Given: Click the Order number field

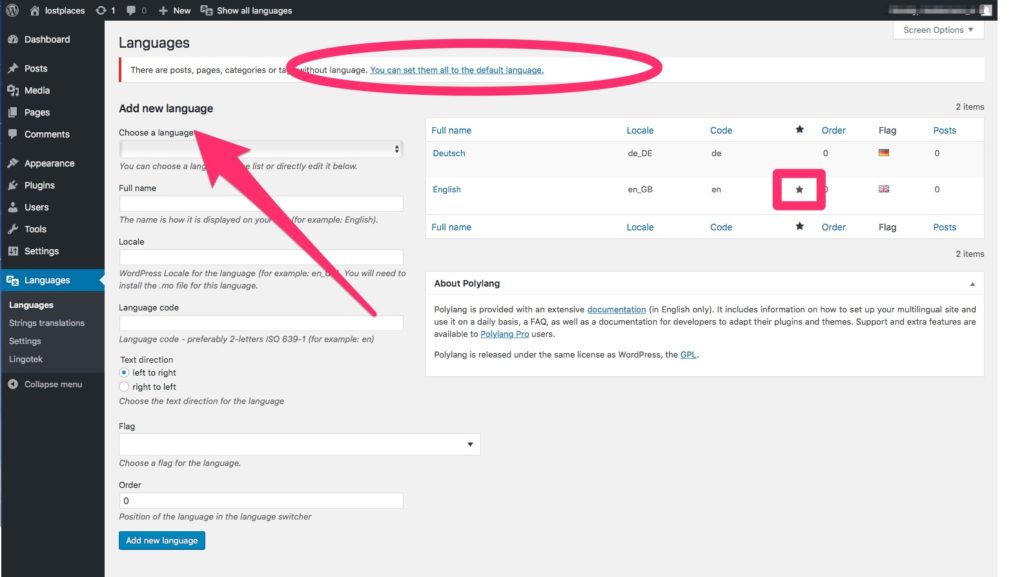Looking at the screenshot, I should pos(261,501).
